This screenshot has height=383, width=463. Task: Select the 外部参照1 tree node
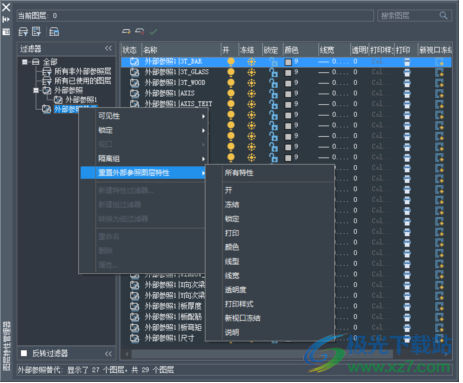point(81,100)
